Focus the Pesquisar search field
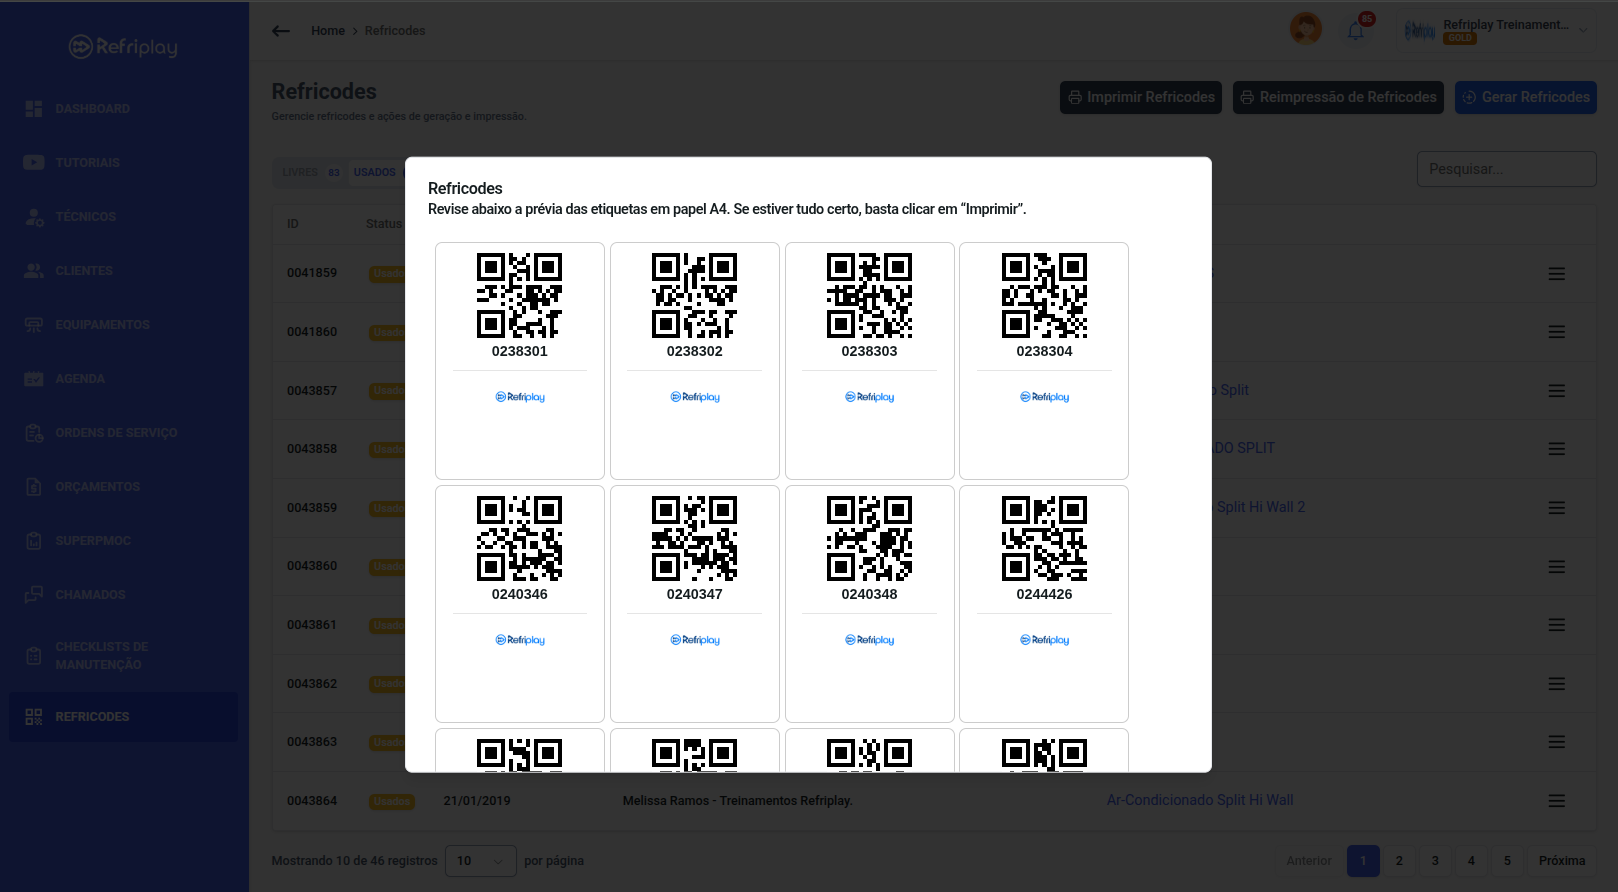 coord(1507,169)
